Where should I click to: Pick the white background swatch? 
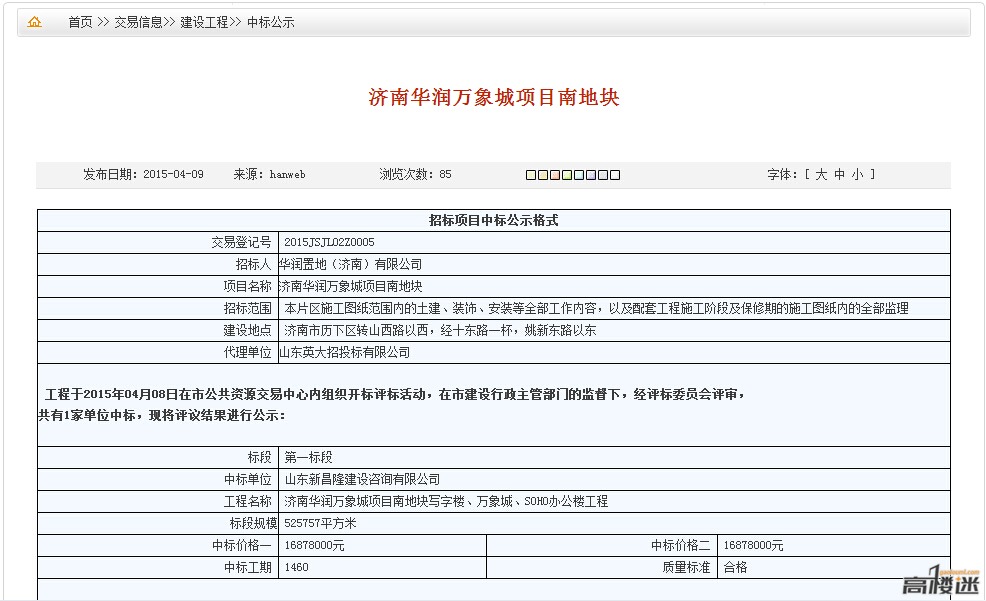pos(615,175)
